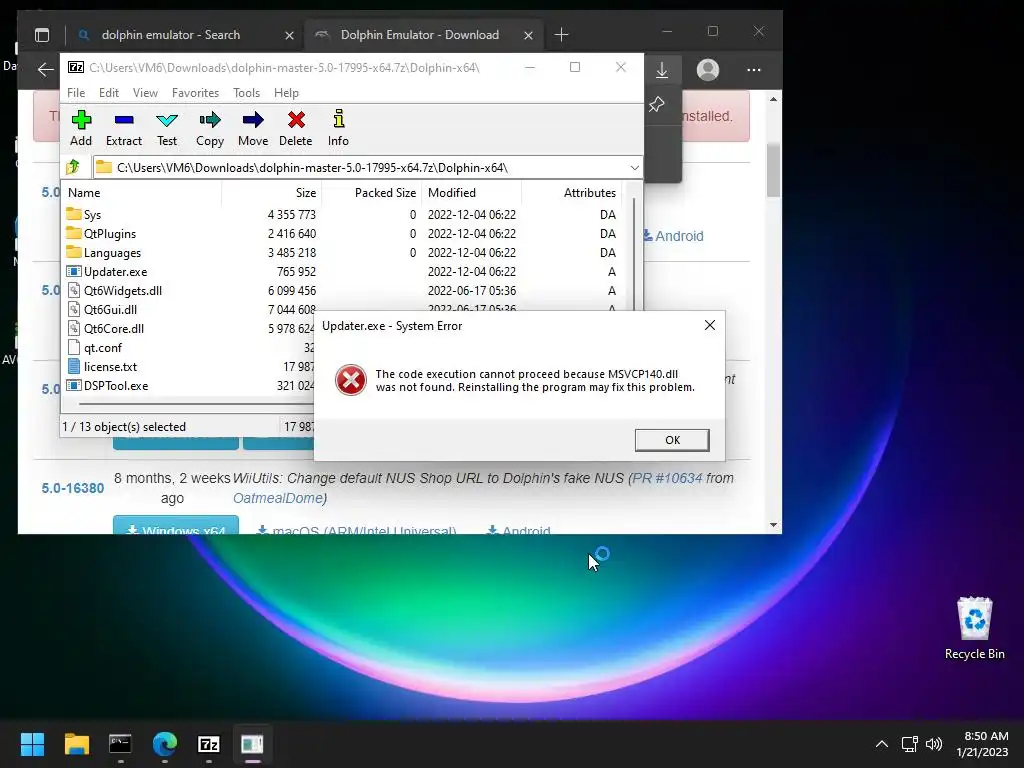Go up one folder level in 7-Zip

point(73,167)
